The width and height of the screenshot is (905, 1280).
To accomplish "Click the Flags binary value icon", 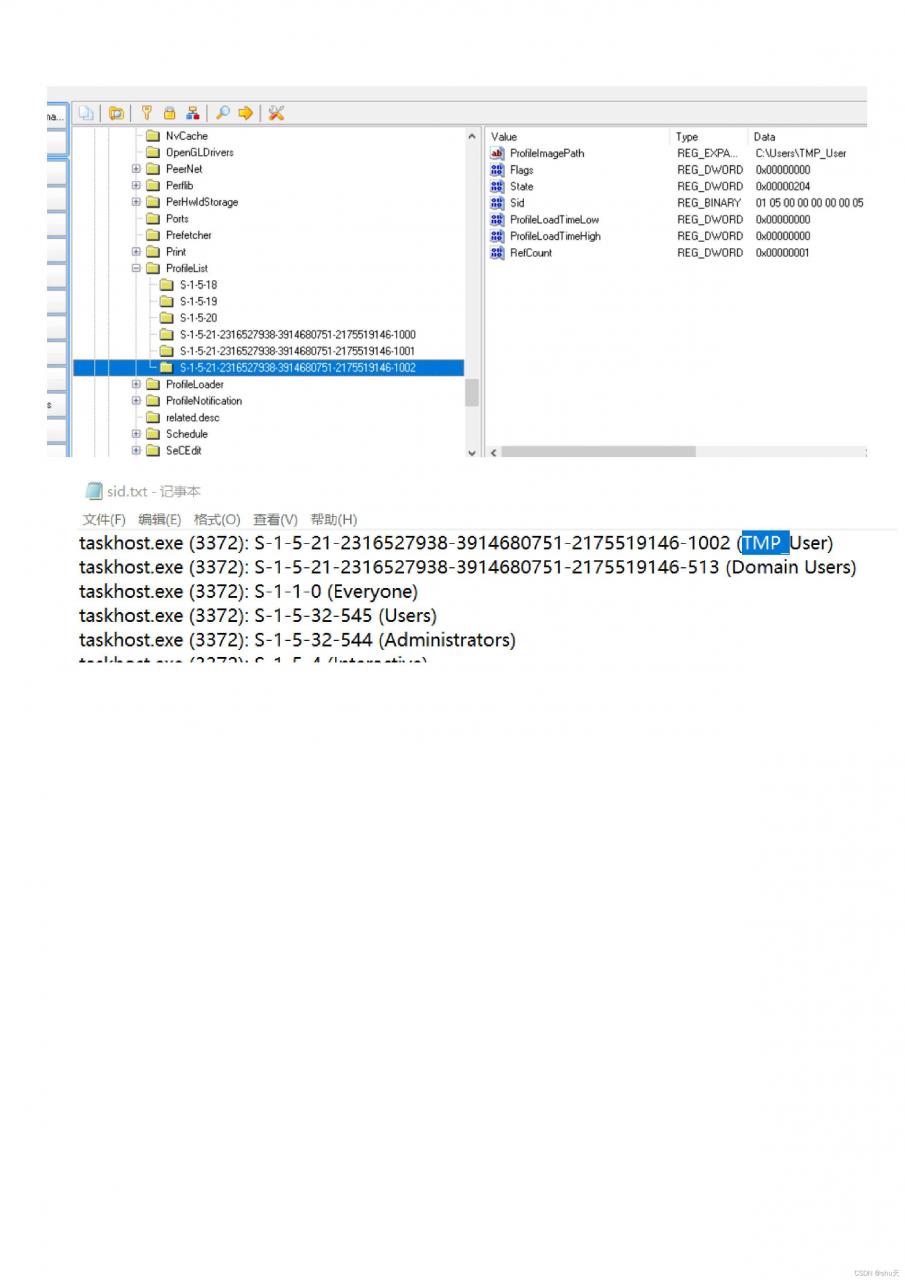I will click(x=497, y=170).
